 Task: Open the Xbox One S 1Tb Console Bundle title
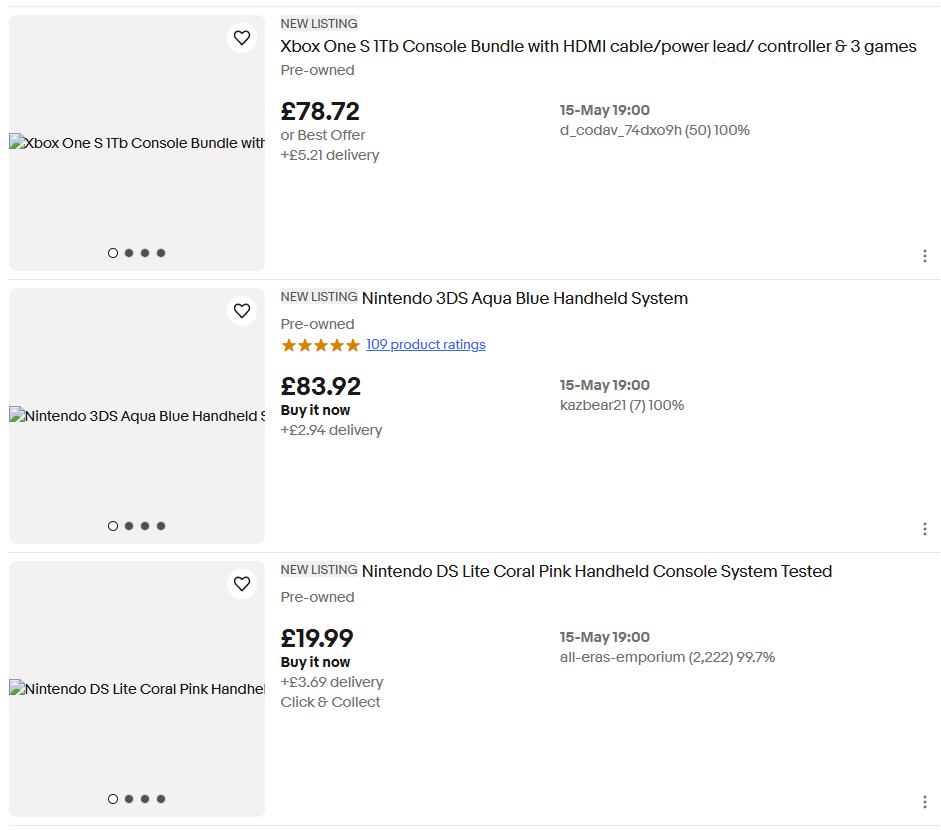[598, 46]
